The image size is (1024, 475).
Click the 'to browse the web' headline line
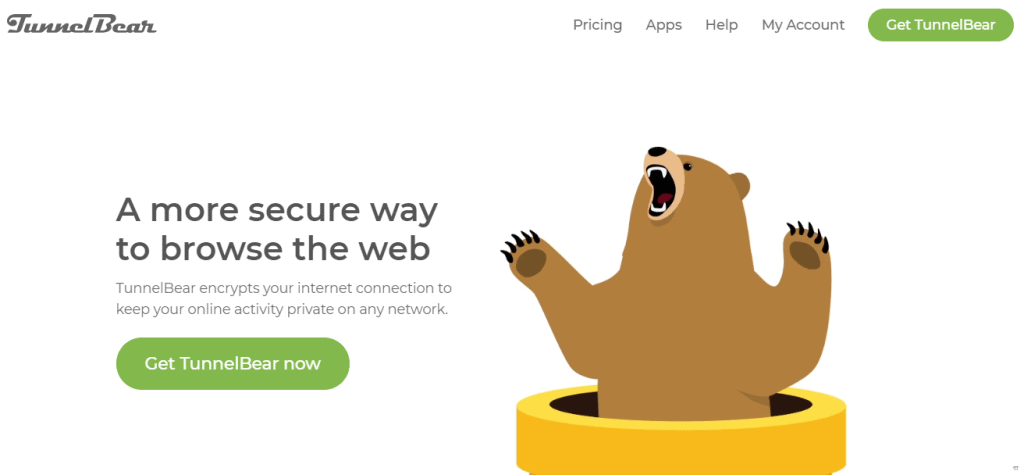tap(273, 249)
